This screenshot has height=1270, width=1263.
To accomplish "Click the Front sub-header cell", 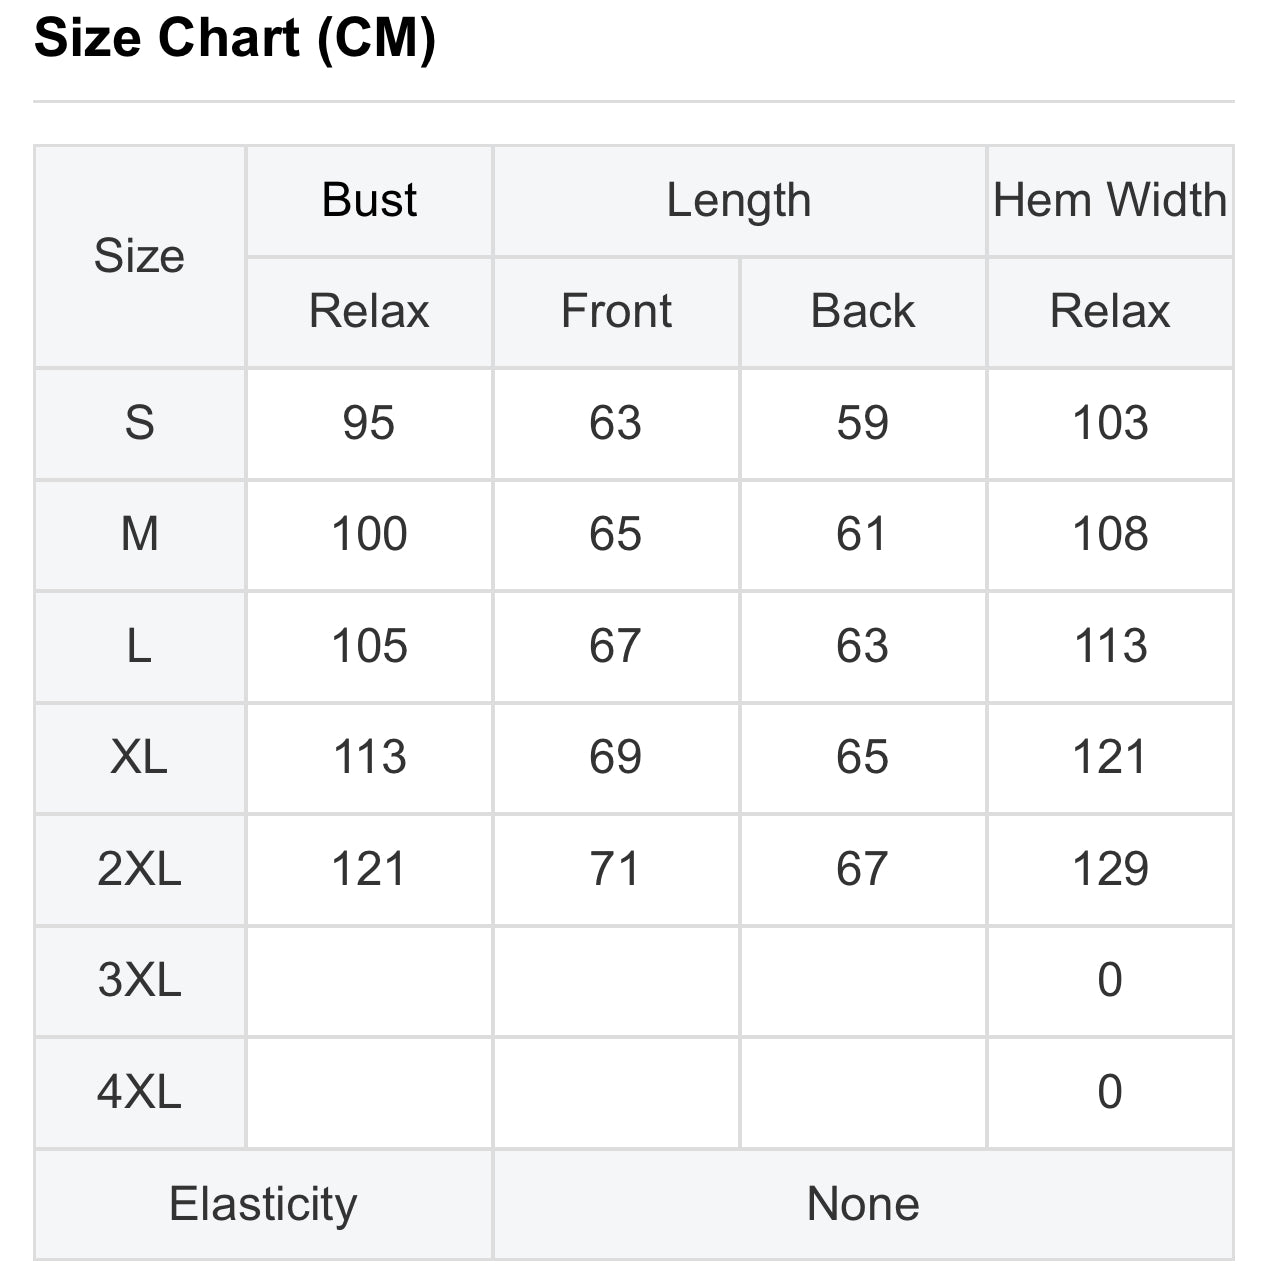I will [616, 312].
